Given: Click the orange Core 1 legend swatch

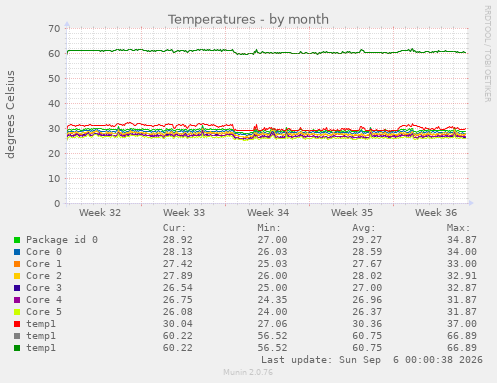Looking at the screenshot, I should [x=17, y=264].
